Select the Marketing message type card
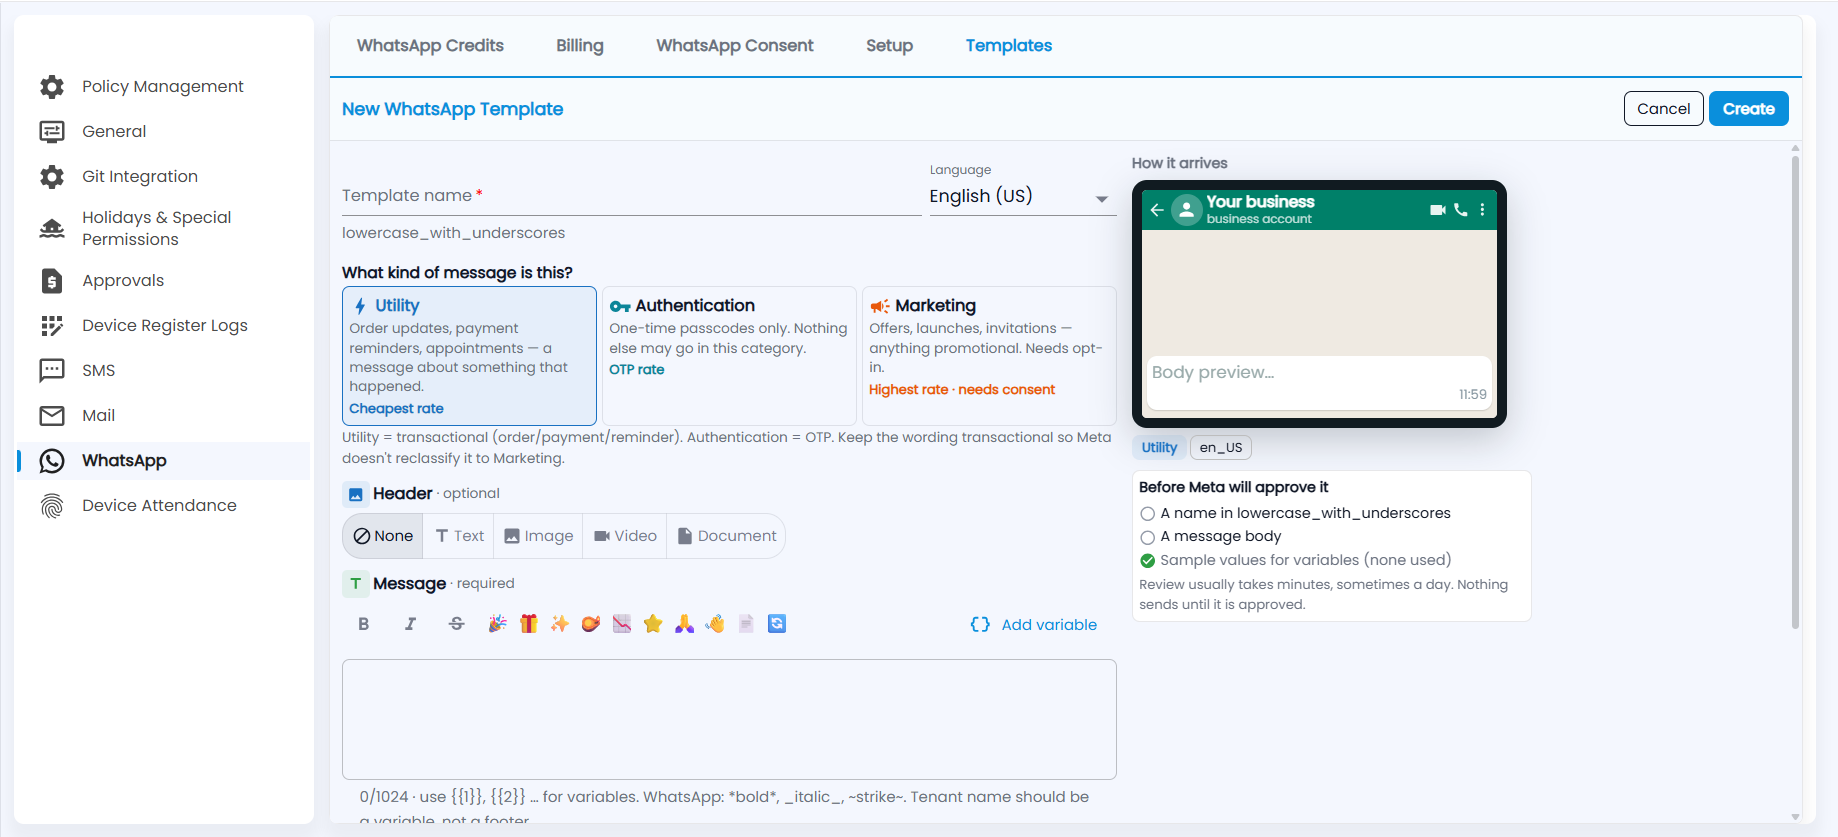Screen dimensions: 1838x837 989,356
